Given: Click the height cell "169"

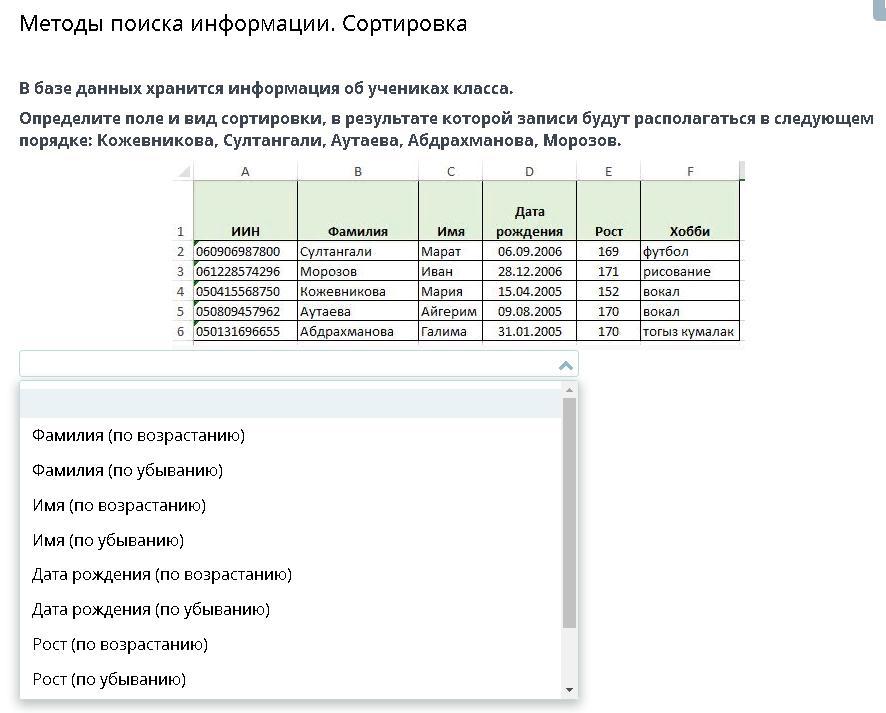Looking at the screenshot, I should point(609,251).
